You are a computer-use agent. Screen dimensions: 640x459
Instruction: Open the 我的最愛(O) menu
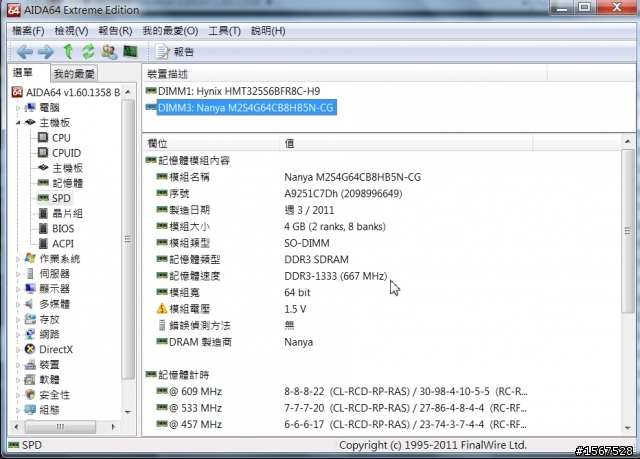click(x=170, y=31)
